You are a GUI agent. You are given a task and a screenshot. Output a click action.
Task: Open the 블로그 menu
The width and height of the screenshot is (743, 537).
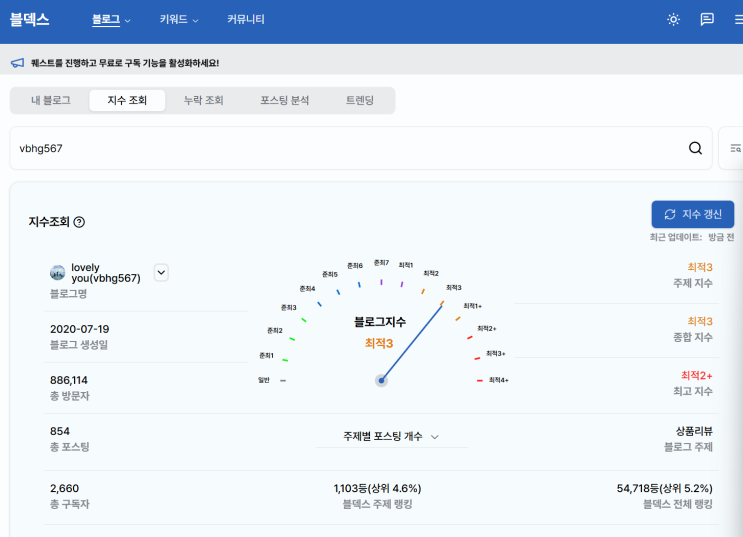coord(111,19)
